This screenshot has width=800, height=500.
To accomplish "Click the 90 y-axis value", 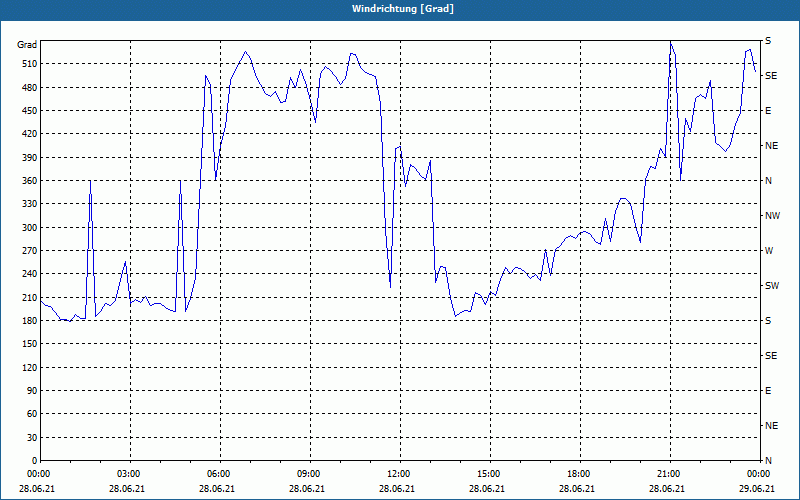I will (32, 391).
